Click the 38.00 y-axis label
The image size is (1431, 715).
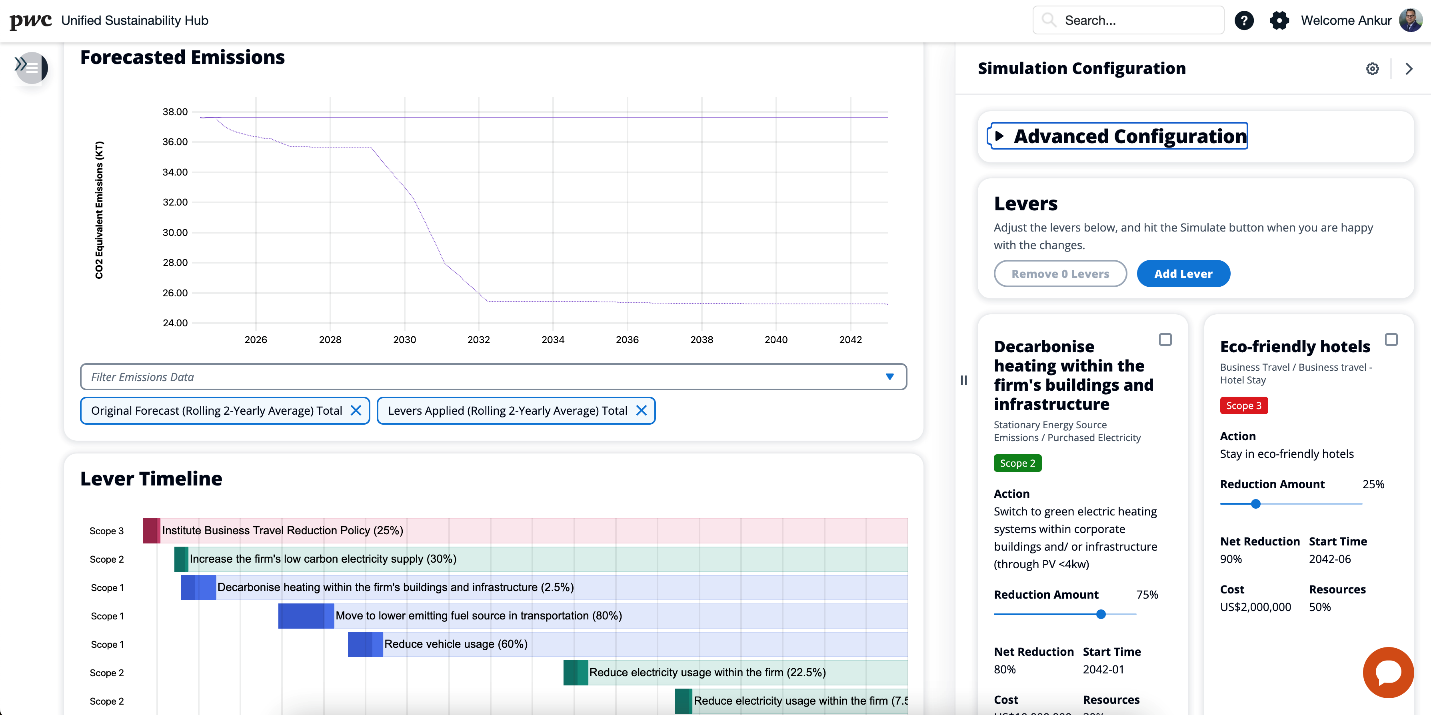pos(175,112)
